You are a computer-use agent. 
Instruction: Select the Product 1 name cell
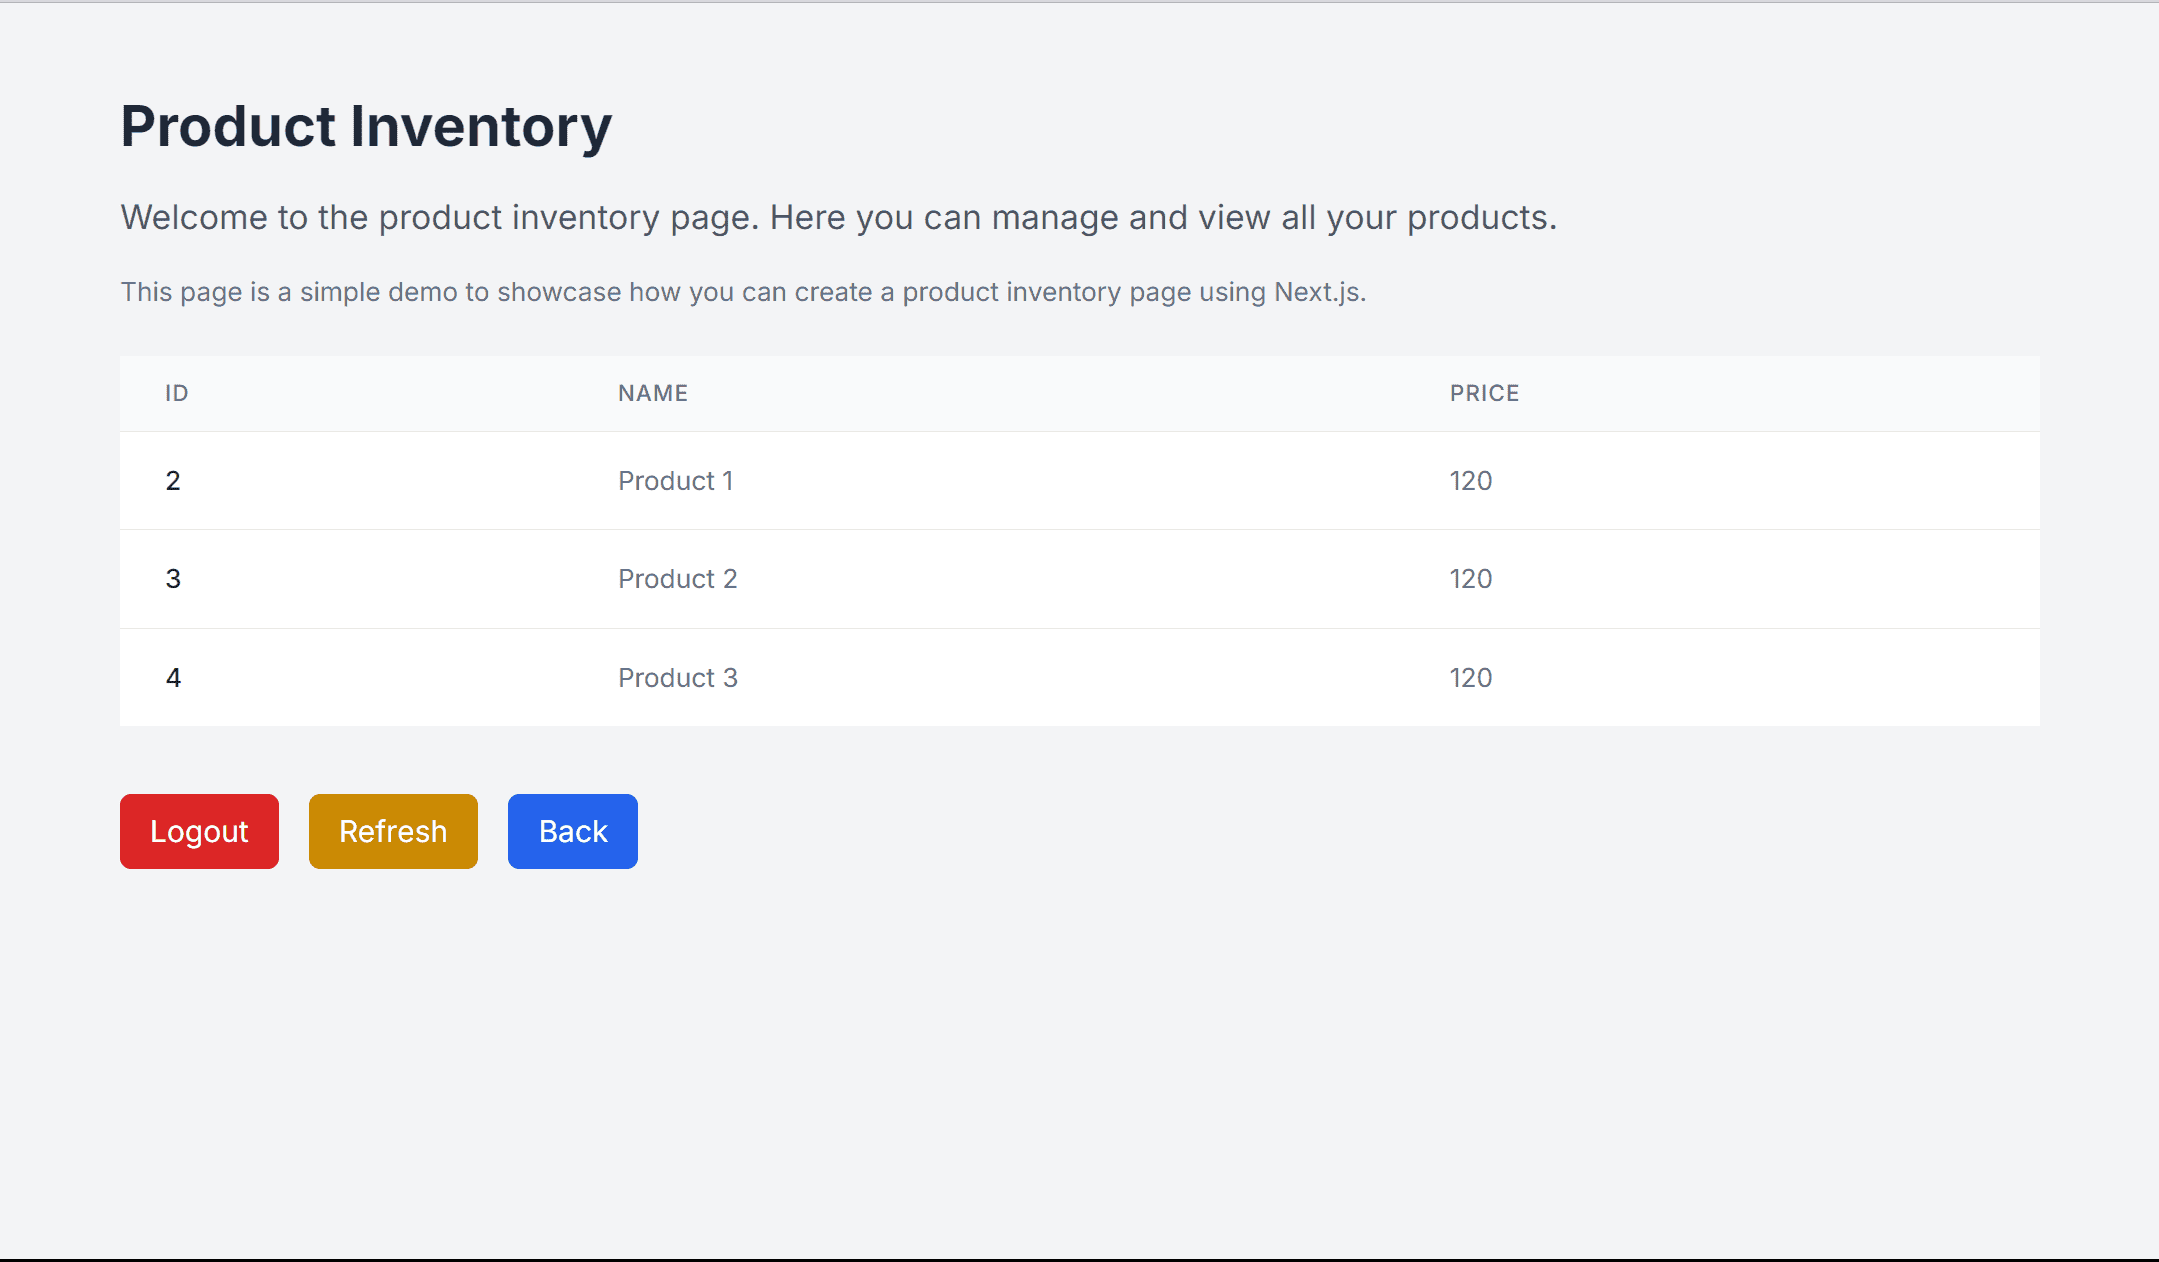click(x=675, y=481)
